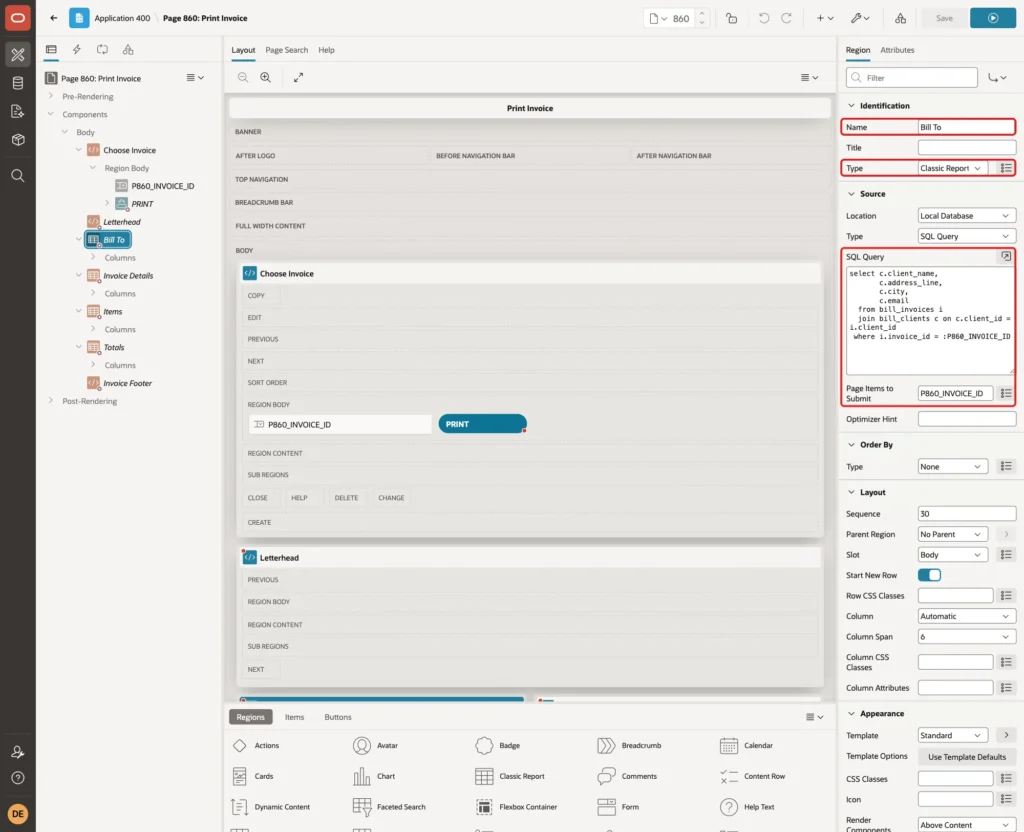Switch to the Help tab
The width and height of the screenshot is (1024, 832).
coord(326,50)
